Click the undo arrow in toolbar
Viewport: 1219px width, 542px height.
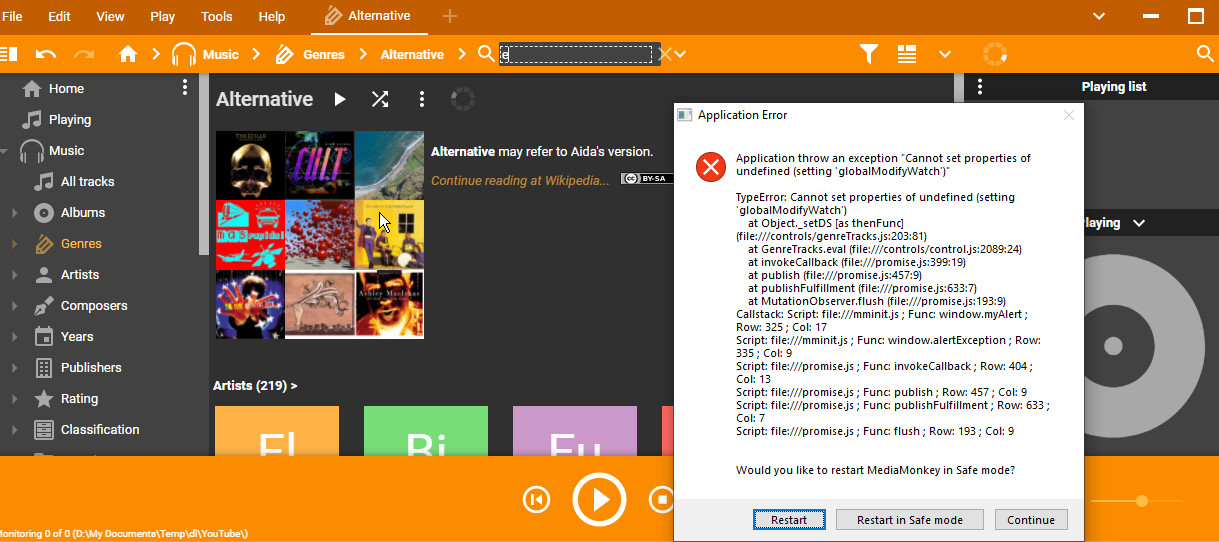pos(46,54)
